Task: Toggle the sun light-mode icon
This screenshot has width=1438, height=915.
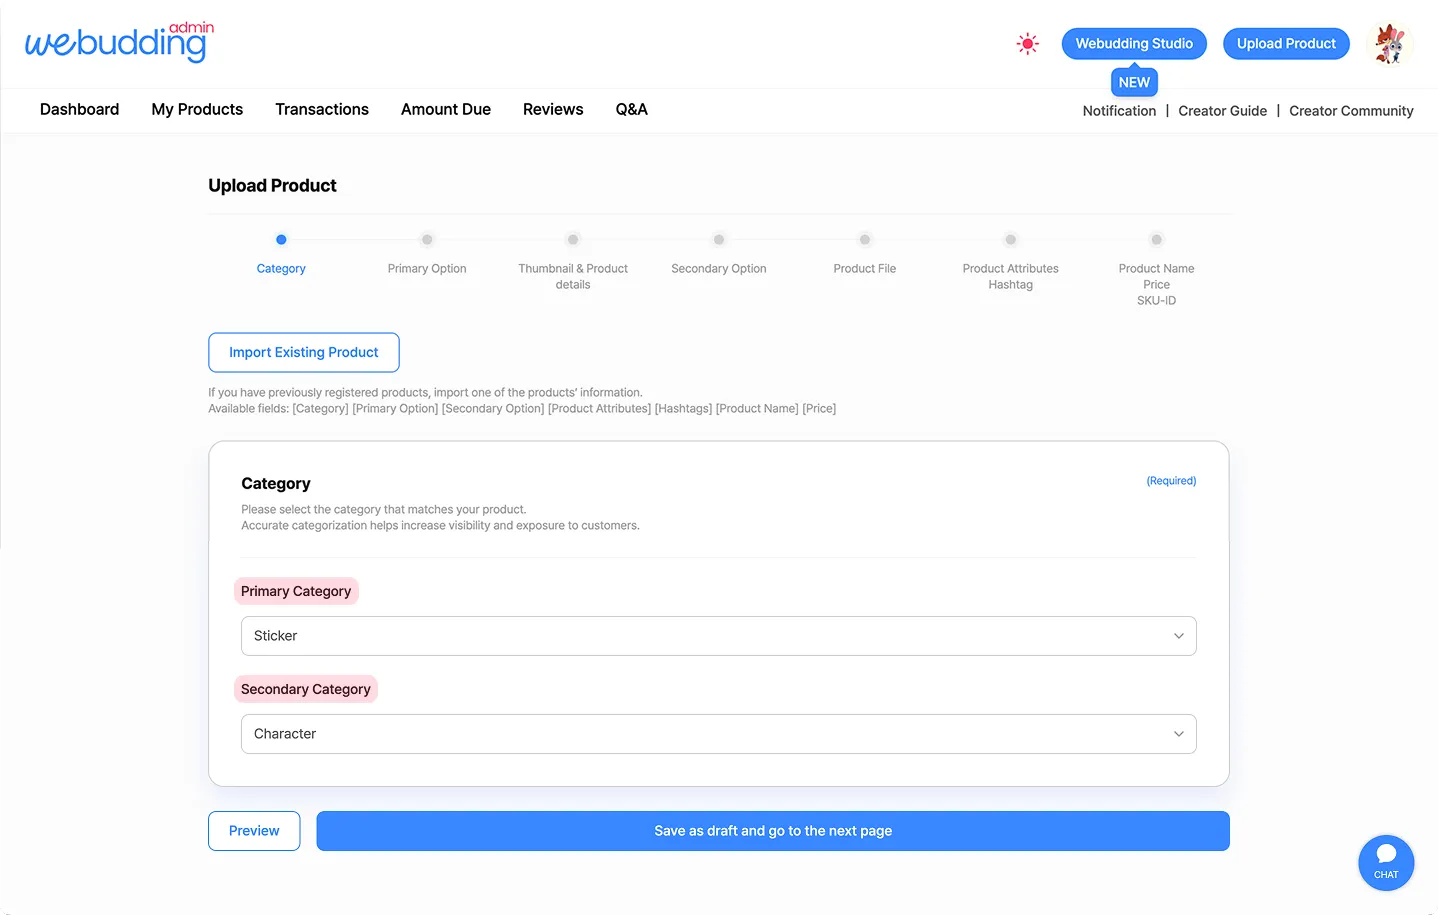Action: (1027, 44)
